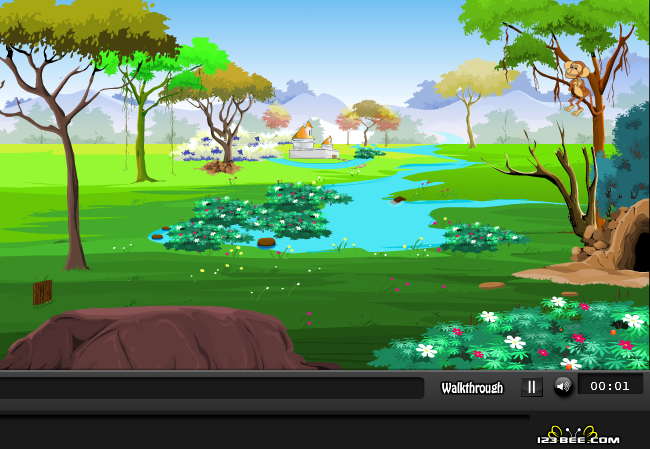The width and height of the screenshot is (650, 449).
Task: Pause the game with the pause button
Action: [x=532, y=387]
